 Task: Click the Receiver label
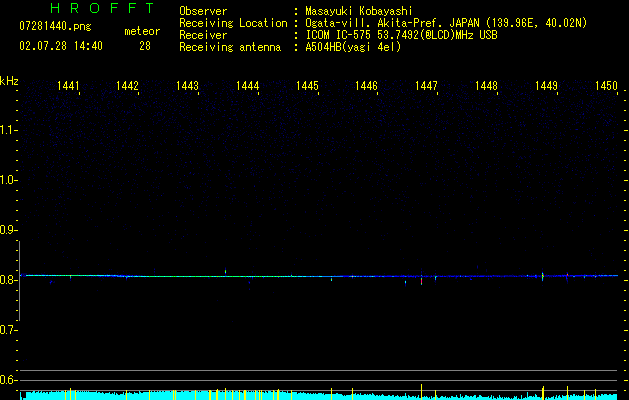[x=203, y=35]
